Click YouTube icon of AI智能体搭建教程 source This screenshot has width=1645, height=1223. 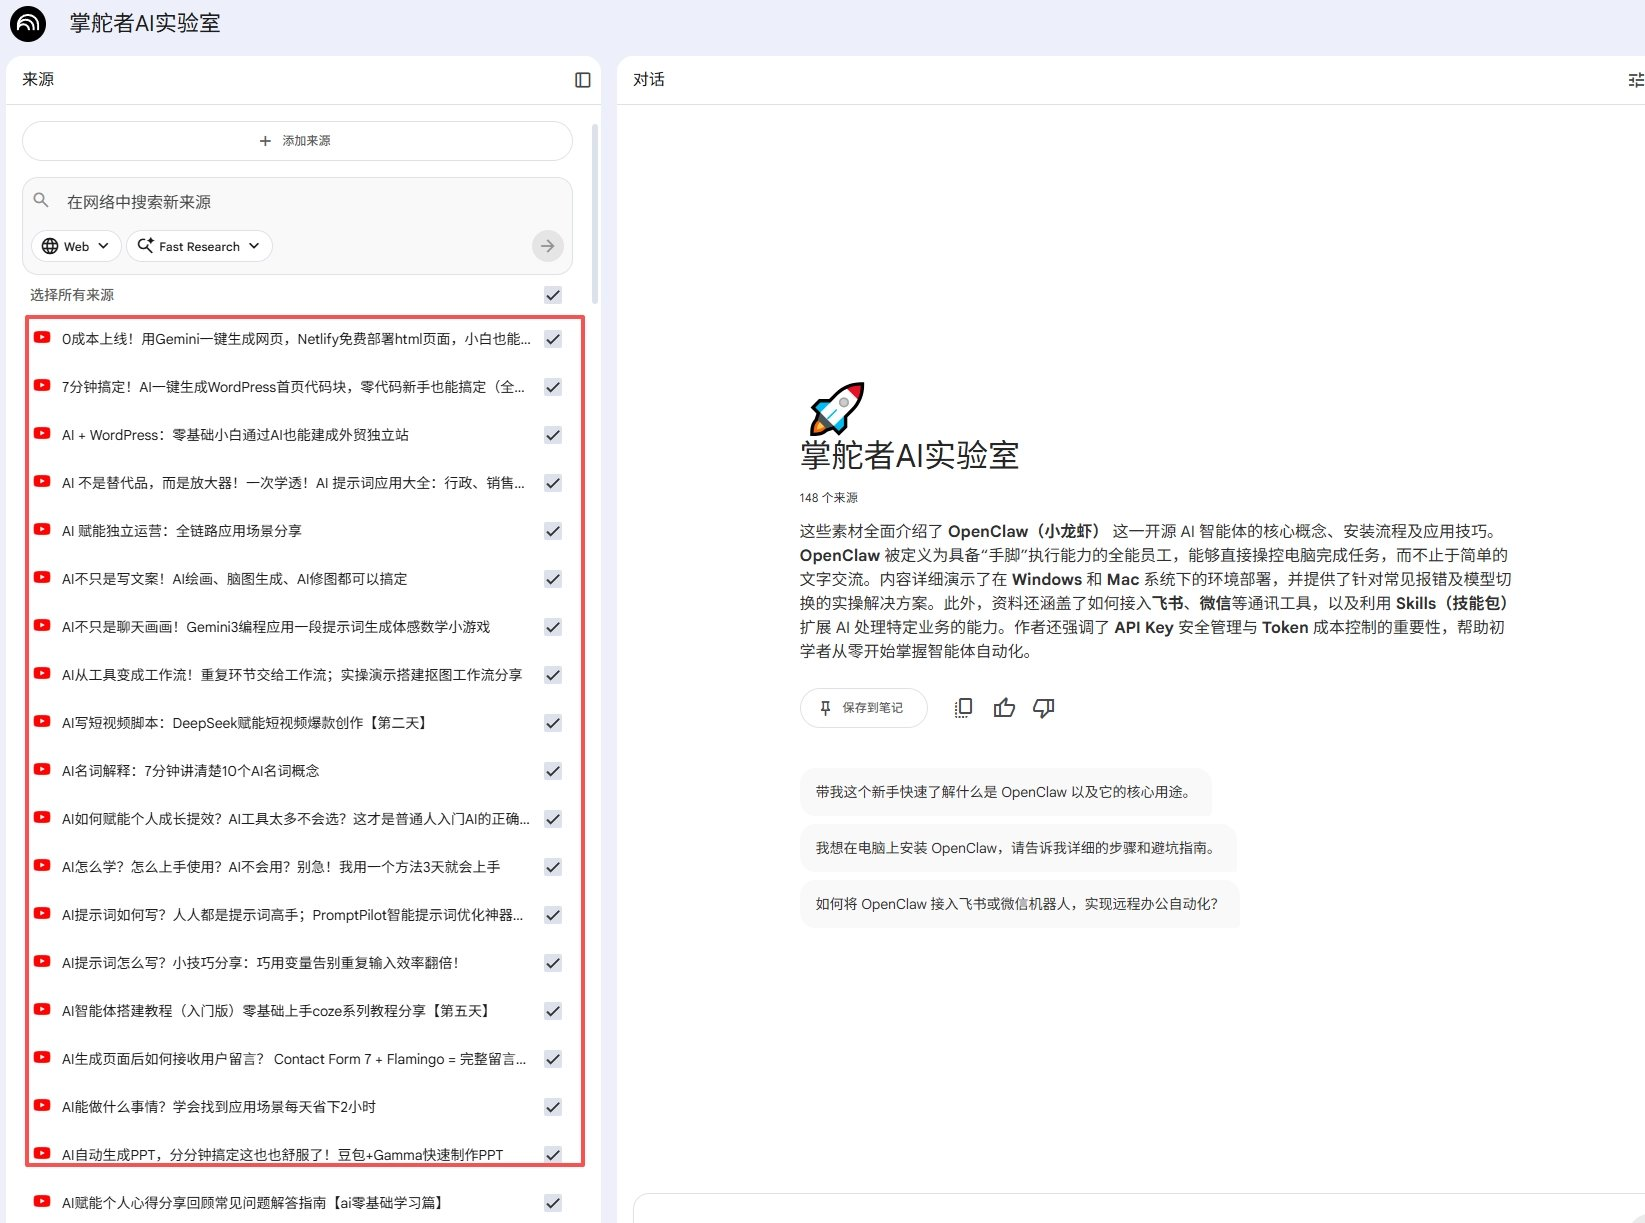coord(42,1010)
